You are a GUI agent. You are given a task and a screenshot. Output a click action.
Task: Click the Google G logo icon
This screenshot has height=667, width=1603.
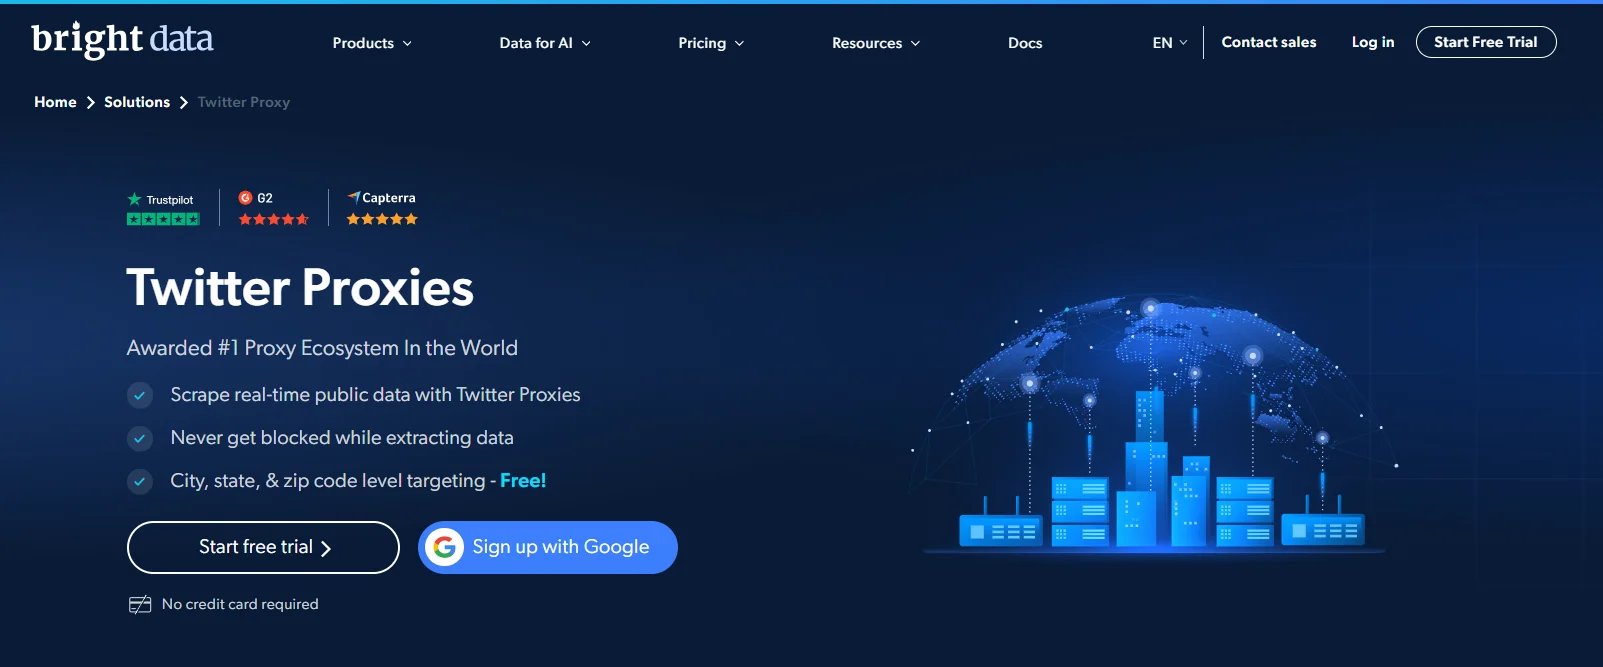[x=444, y=547]
